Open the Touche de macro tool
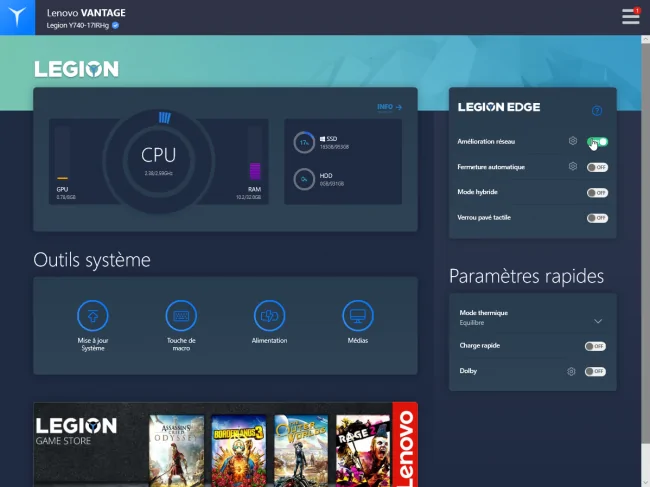Screen dimensions: 650x487 tap(181, 316)
